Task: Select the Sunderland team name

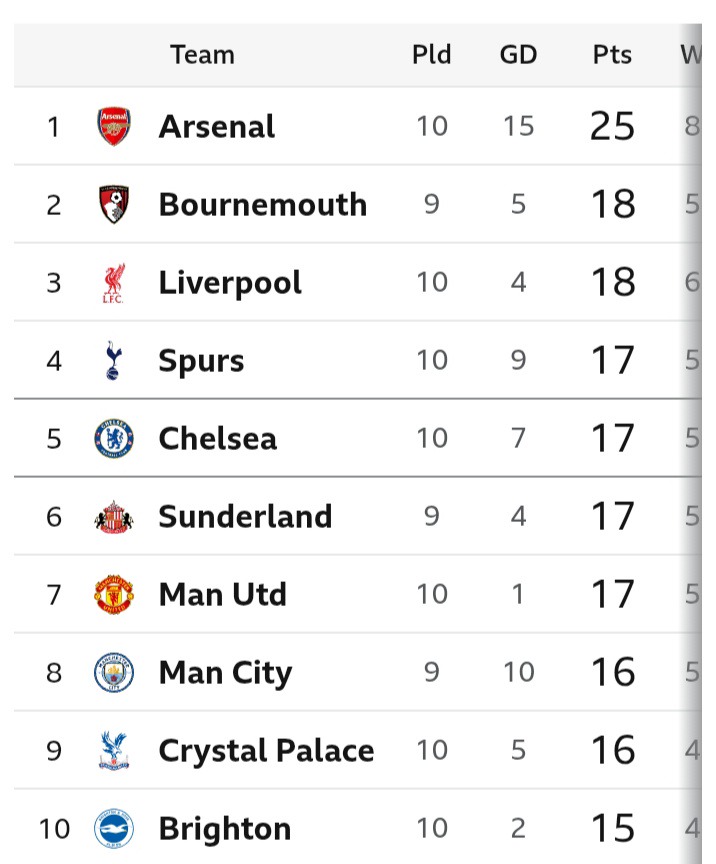Action: click(x=245, y=517)
